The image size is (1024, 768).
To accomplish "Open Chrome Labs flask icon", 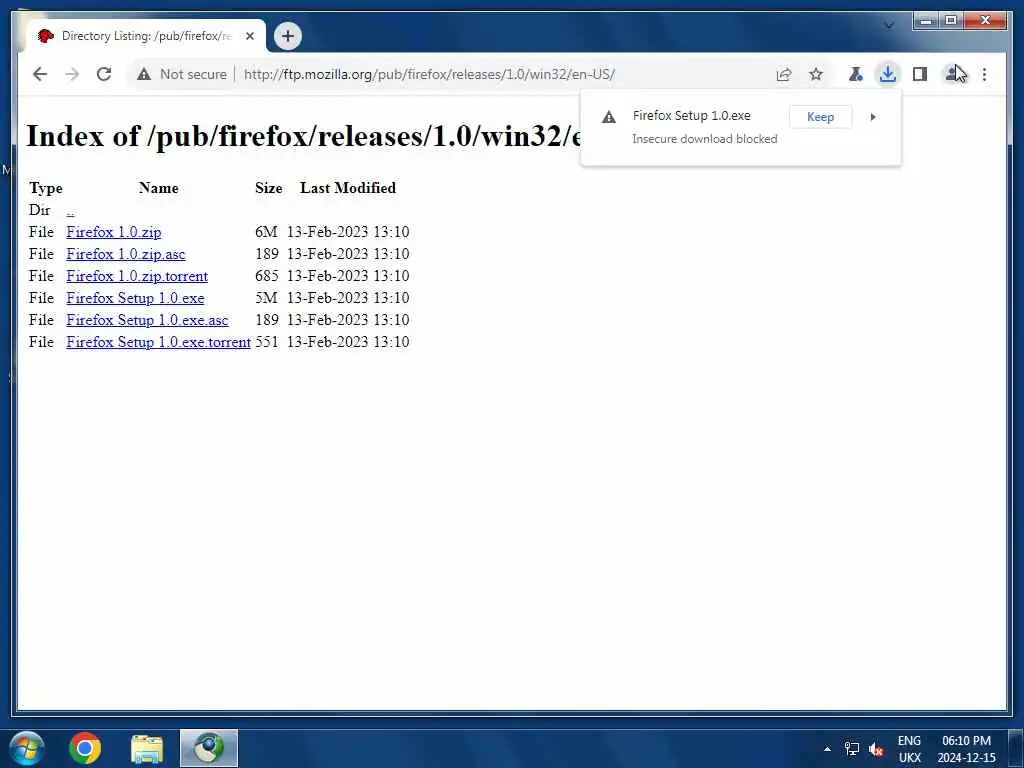I will coord(856,74).
